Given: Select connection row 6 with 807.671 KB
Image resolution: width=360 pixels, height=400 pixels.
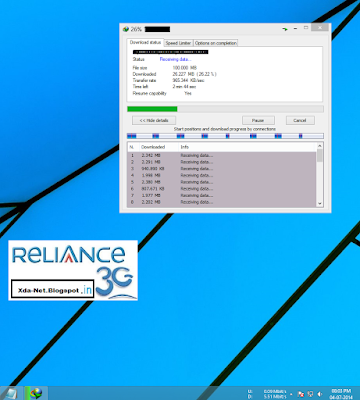Looking at the screenshot, I should (x=222, y=189).
